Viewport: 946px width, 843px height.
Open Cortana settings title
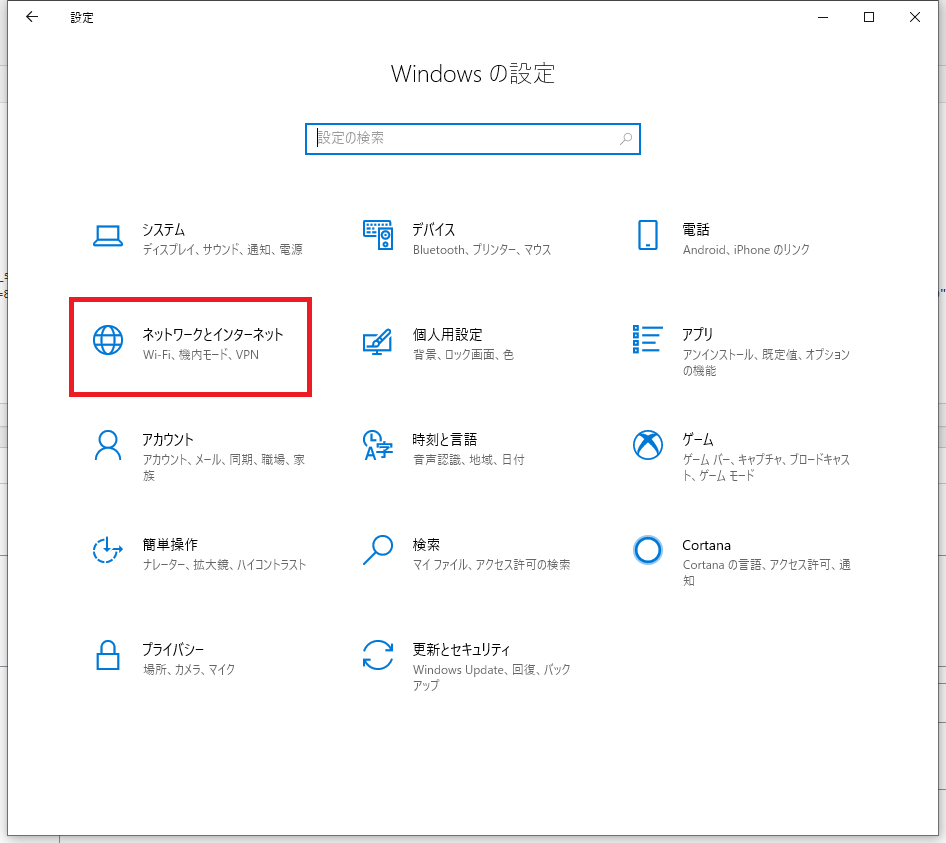tap(706, 545)
